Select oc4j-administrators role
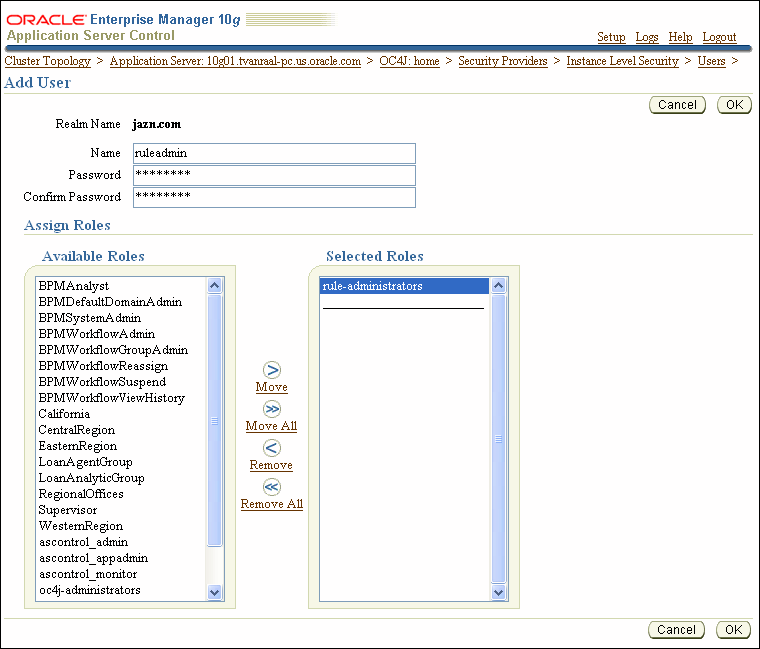 [x=121, y=590]
